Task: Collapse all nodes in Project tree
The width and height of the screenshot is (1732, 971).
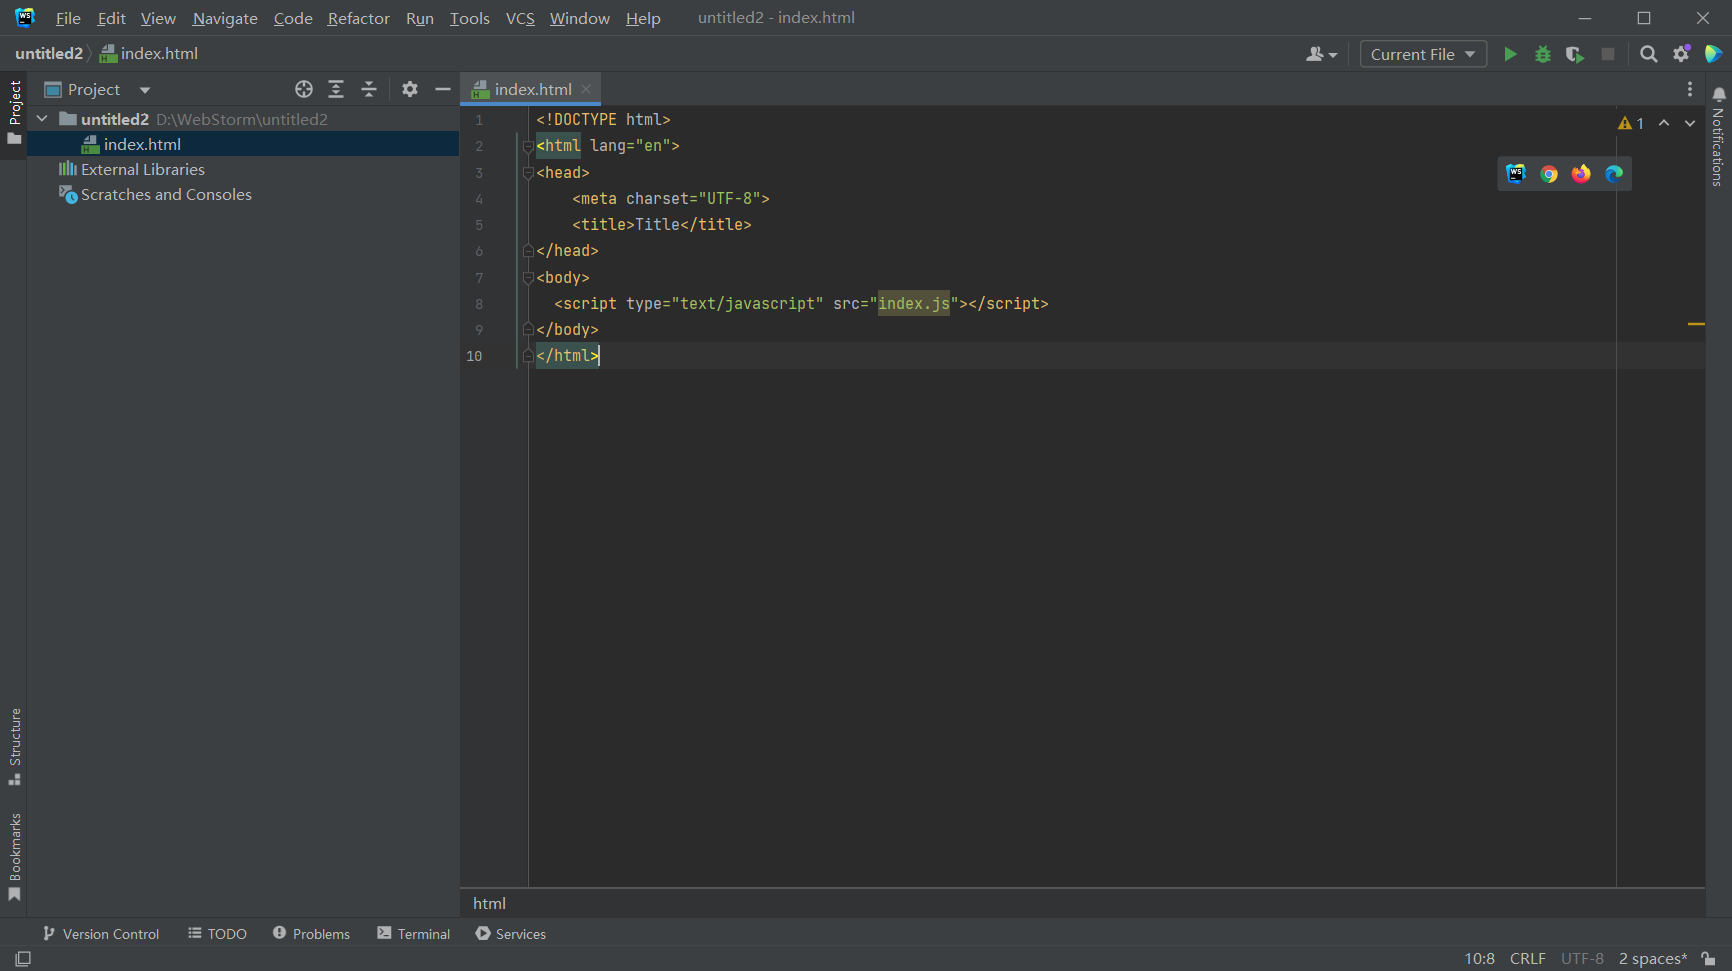Action: coord(368,89)
